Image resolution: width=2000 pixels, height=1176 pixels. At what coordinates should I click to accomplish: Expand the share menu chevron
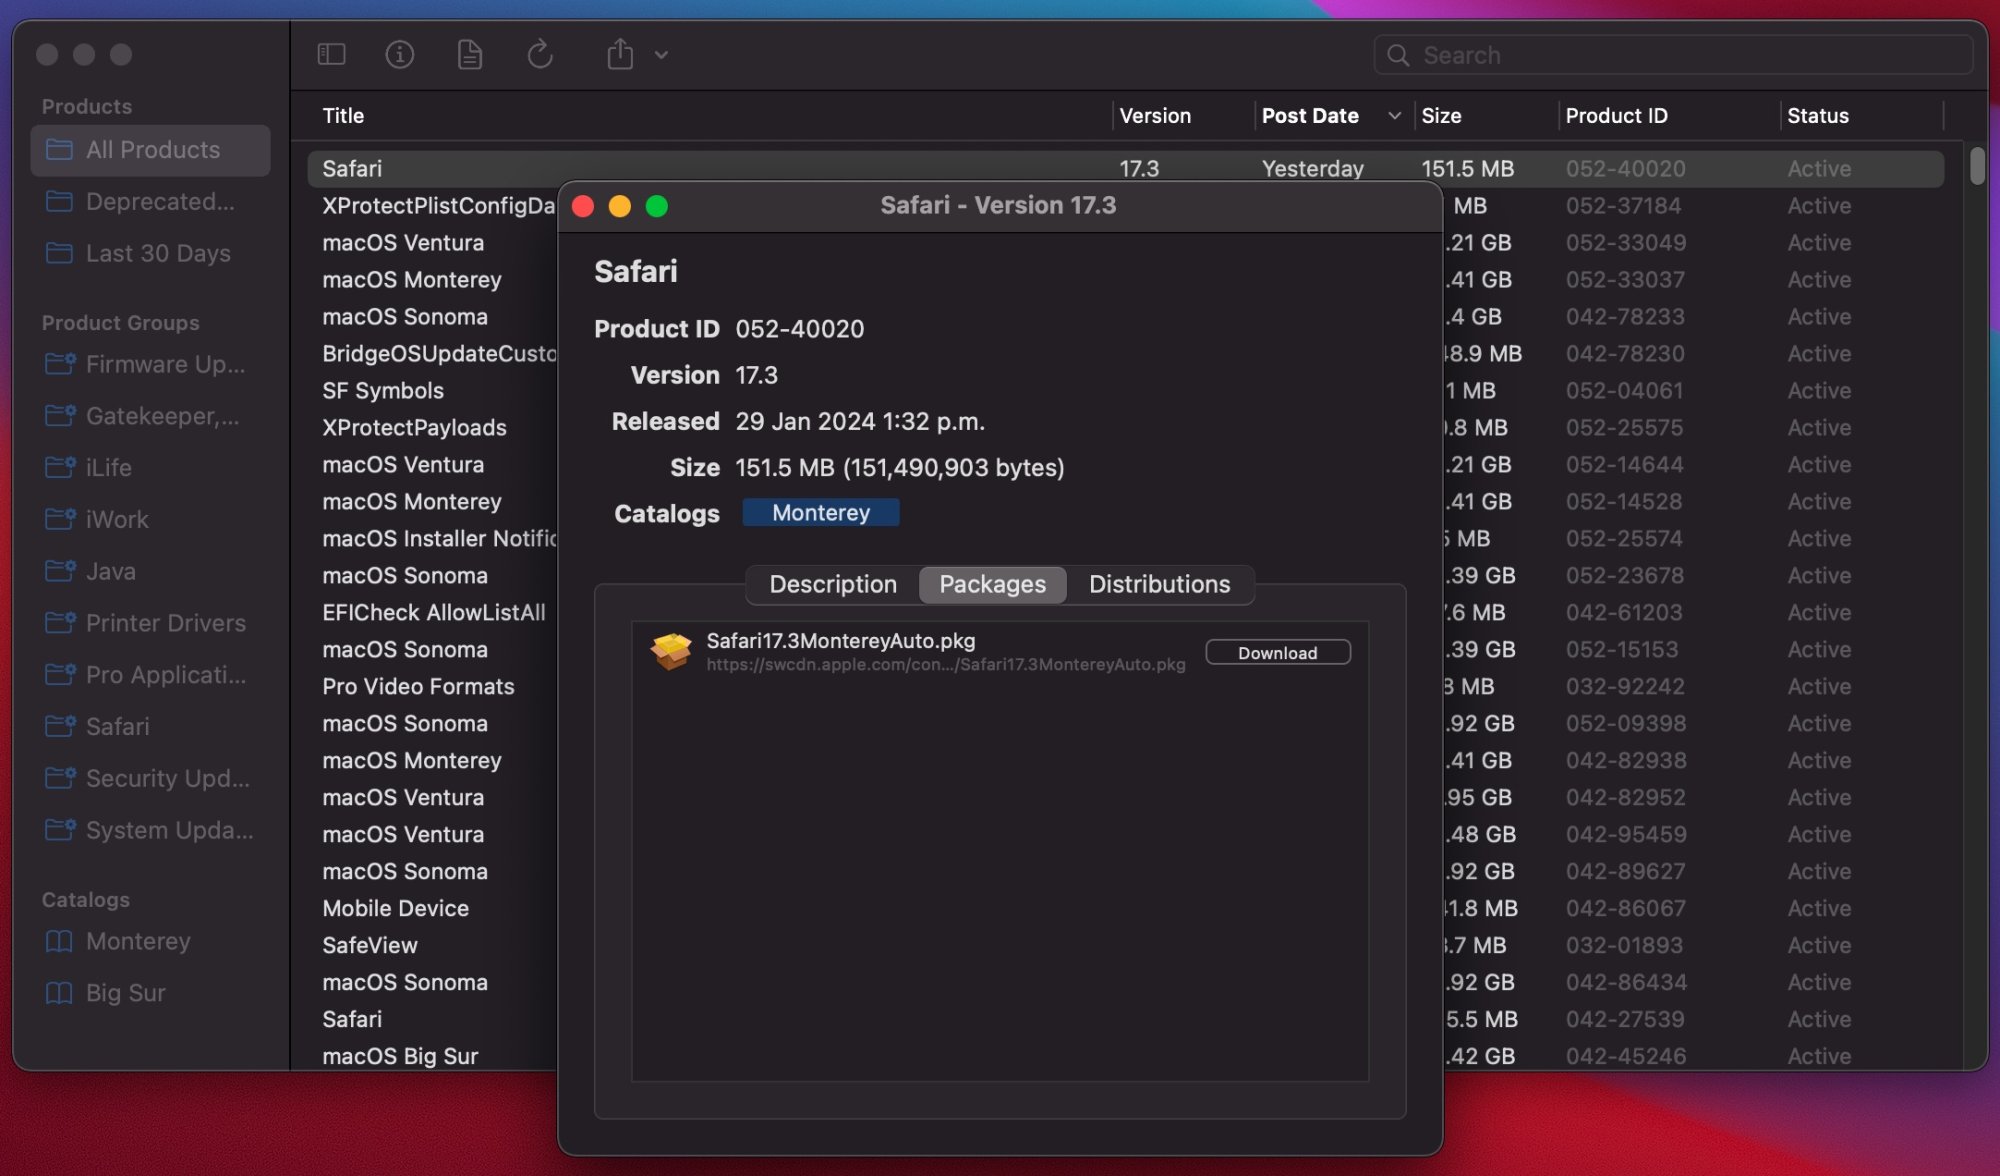point(661,55)
